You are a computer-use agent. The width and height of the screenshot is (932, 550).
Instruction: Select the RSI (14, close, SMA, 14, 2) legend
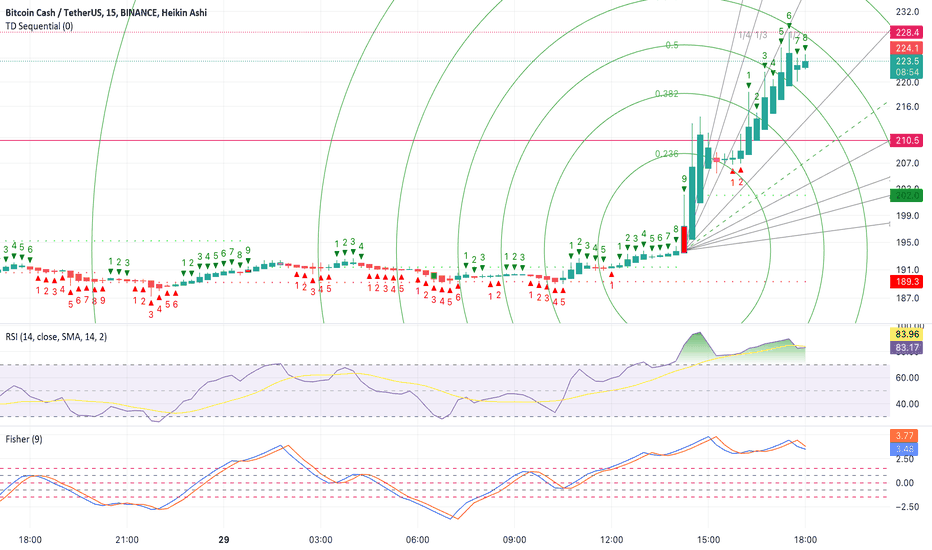[56, 337]
